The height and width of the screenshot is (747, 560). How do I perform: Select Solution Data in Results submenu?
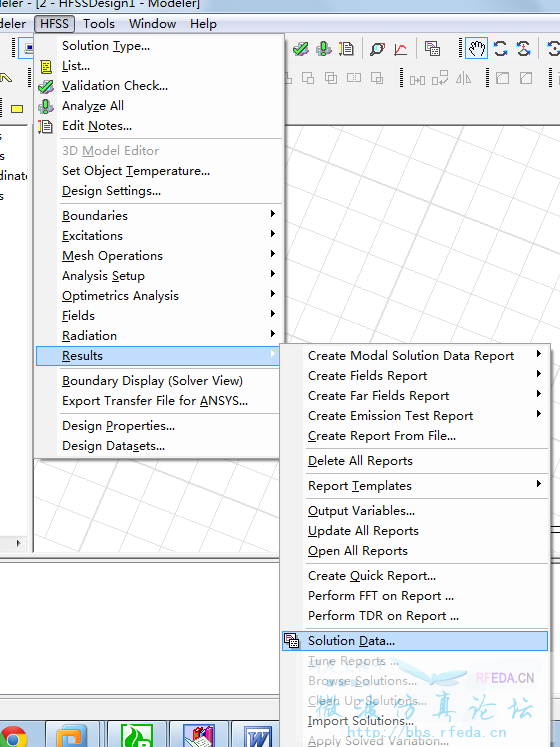click(x=415, y=641)
